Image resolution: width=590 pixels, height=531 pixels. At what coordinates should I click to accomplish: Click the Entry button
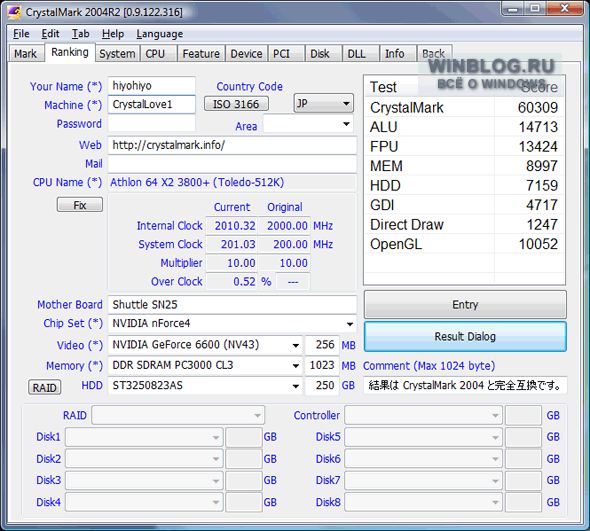[x=465, y=304]
